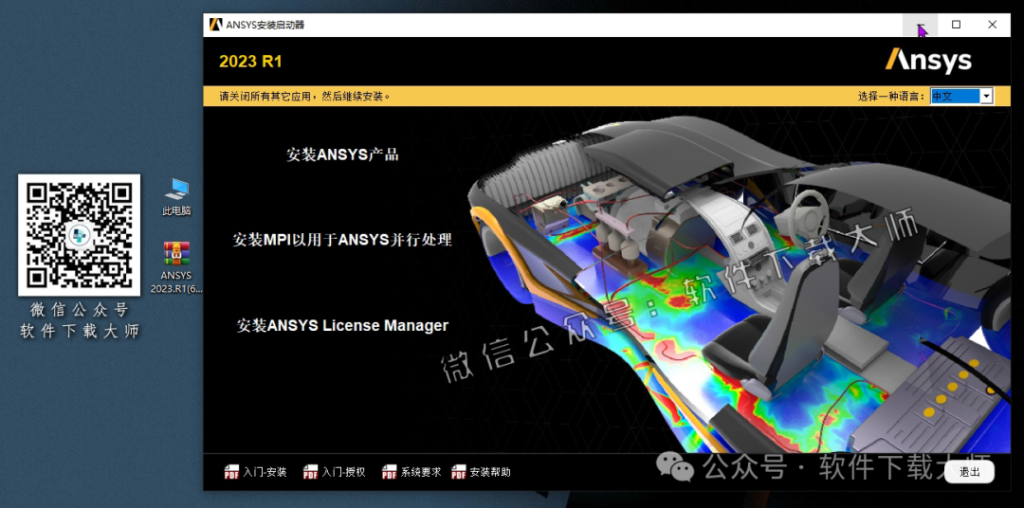
Task: Click the QR code image on desktop
Action: 79,235
